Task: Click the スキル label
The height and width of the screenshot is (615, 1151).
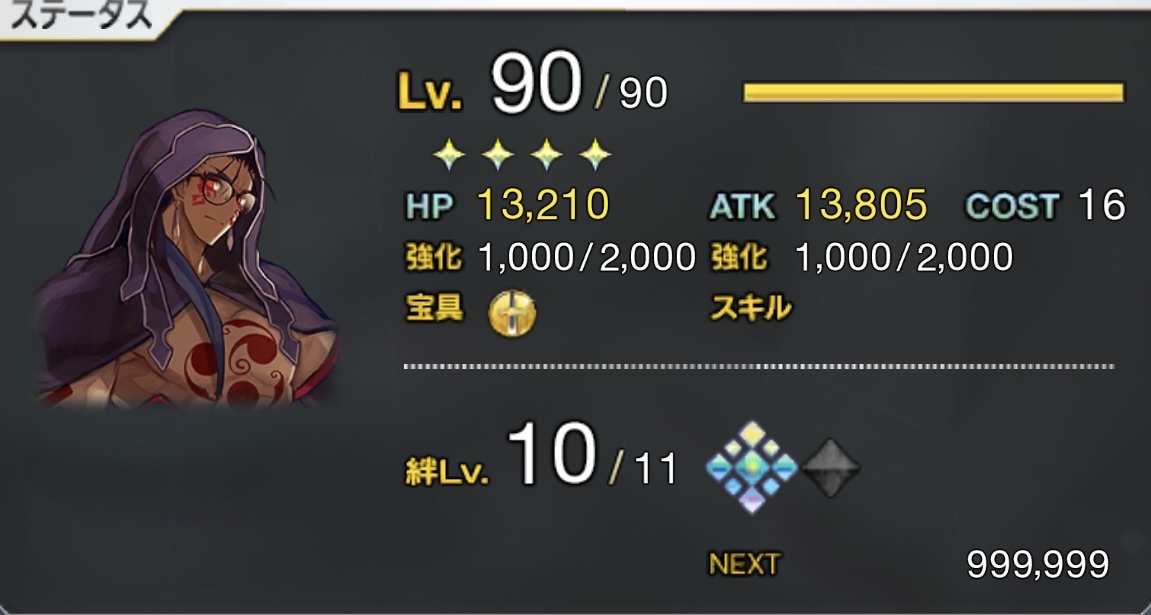Action: point(750,310)
